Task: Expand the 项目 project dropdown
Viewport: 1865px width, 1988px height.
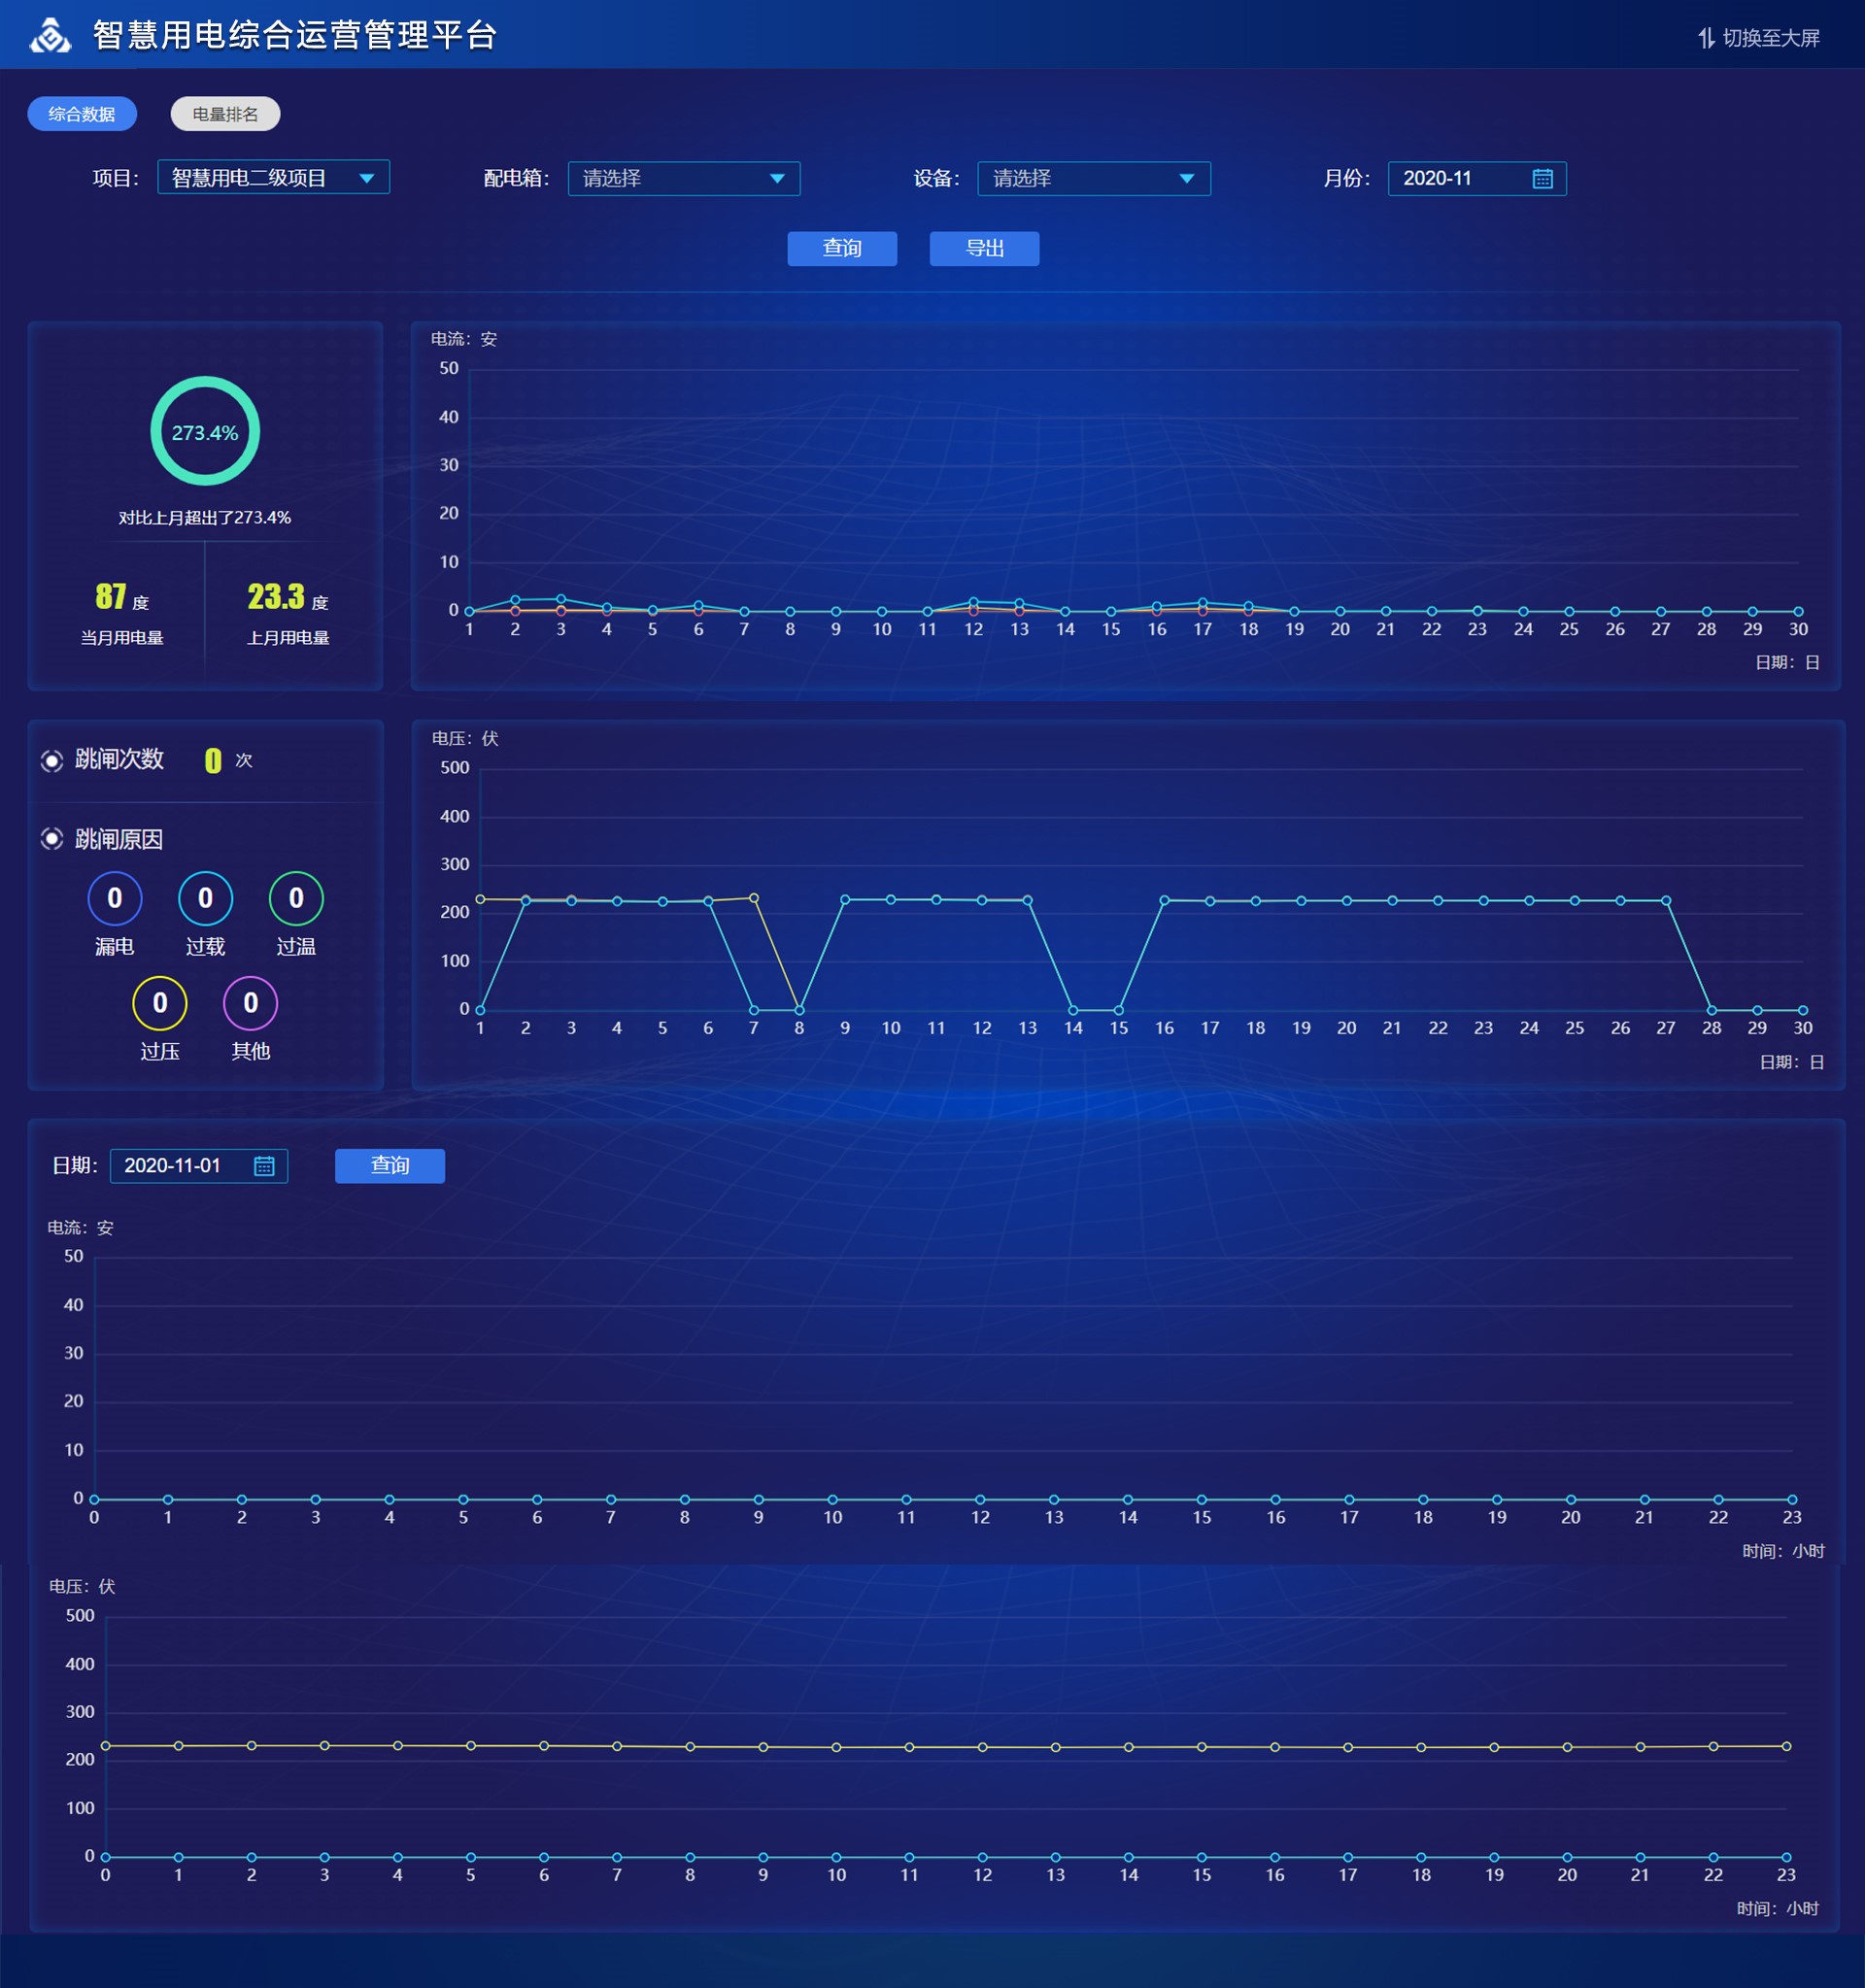Action: pyautogui.click(x=273, y=178)
